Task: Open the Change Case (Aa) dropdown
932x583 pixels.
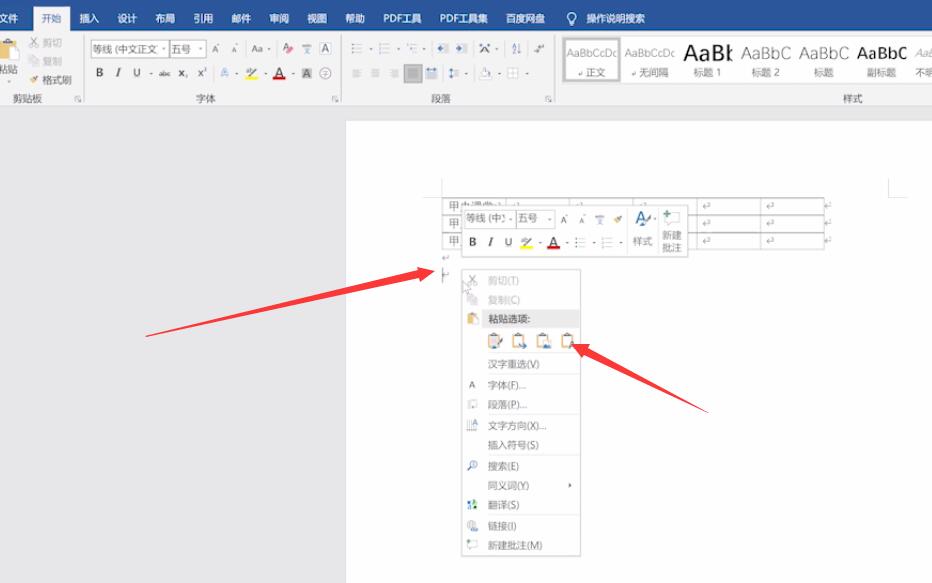Action: click(x=260, y=49)
